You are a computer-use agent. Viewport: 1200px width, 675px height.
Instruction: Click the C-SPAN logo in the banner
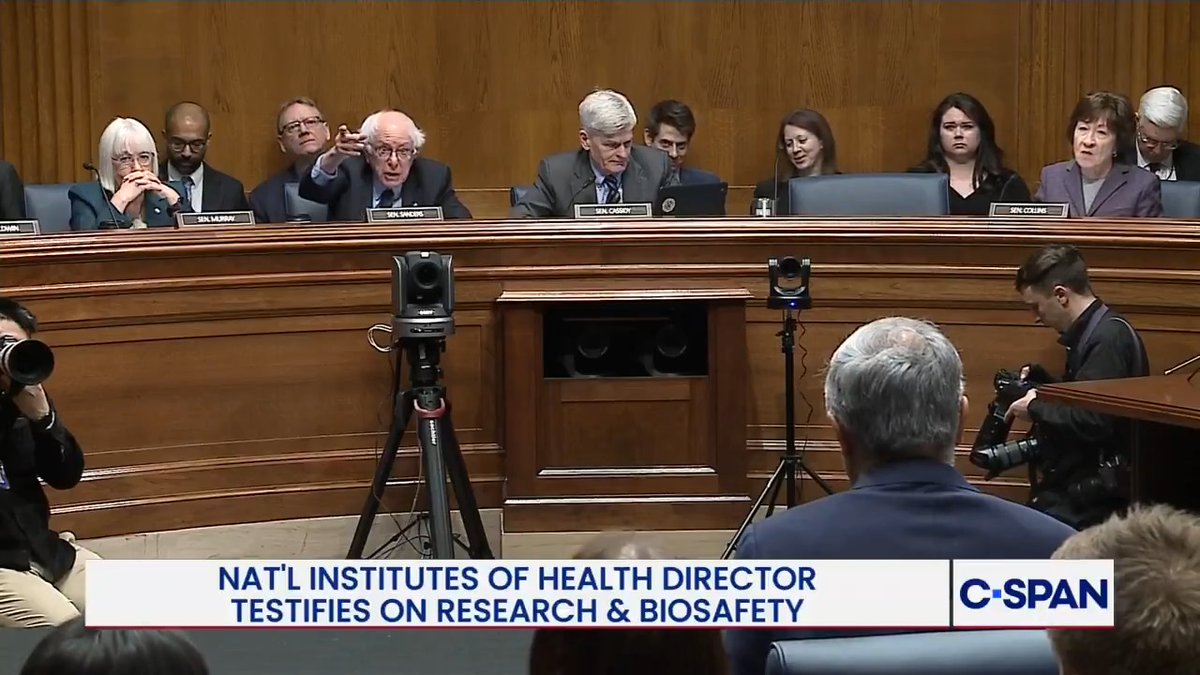tap(1034, 593)
